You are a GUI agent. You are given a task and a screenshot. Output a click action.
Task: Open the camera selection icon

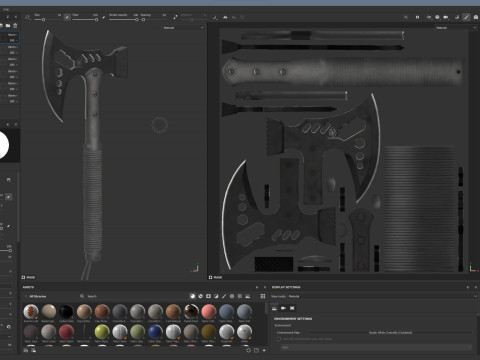[x=446, y=17]
